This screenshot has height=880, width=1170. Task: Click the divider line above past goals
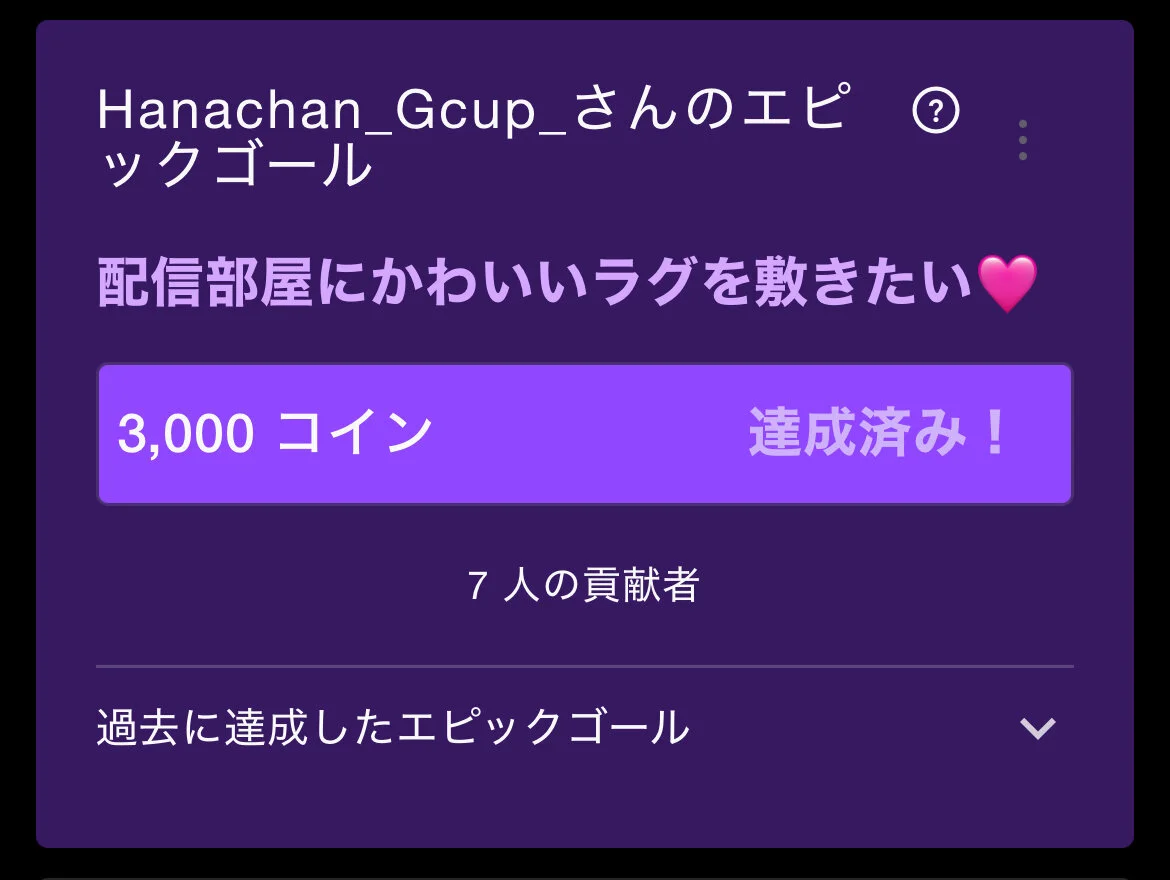pos(585,666)
